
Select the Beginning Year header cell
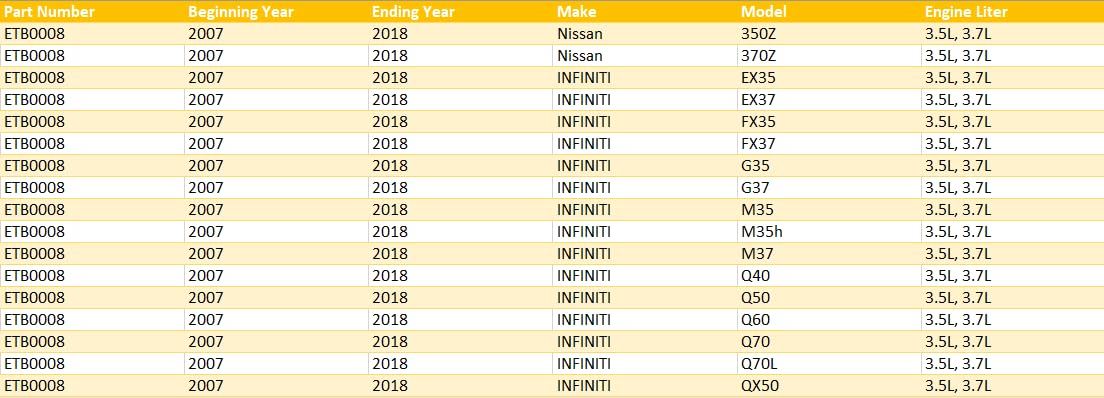pyautogui.click(x=277, y=12)
